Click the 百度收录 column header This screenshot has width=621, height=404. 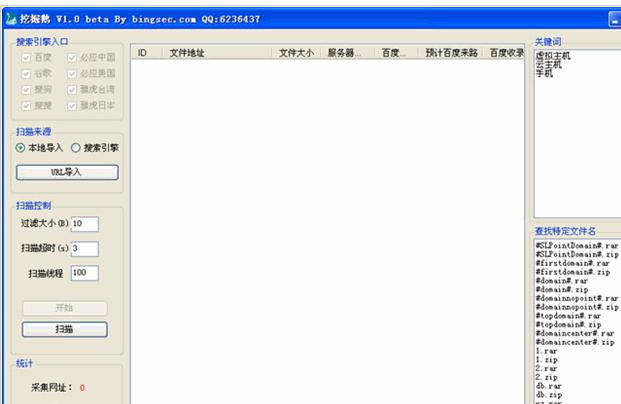tap(506, 52)
